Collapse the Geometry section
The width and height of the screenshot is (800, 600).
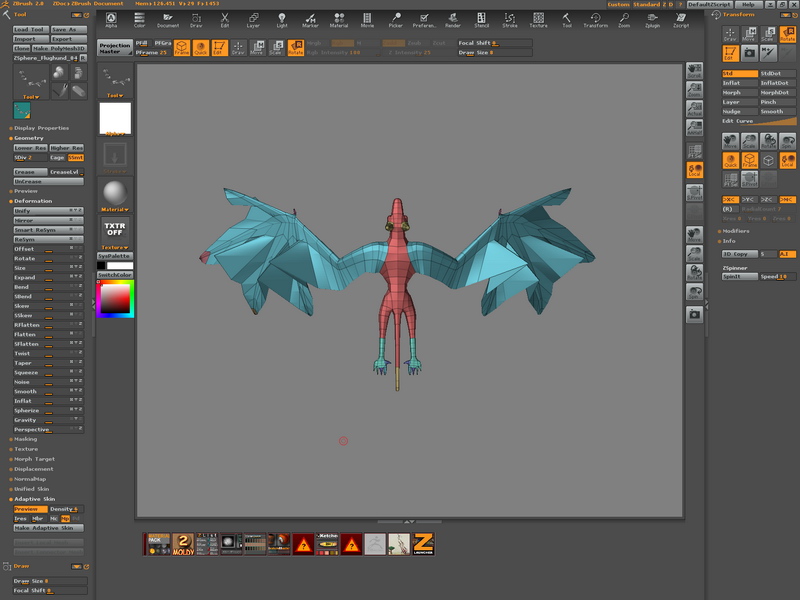pos(29,138)
